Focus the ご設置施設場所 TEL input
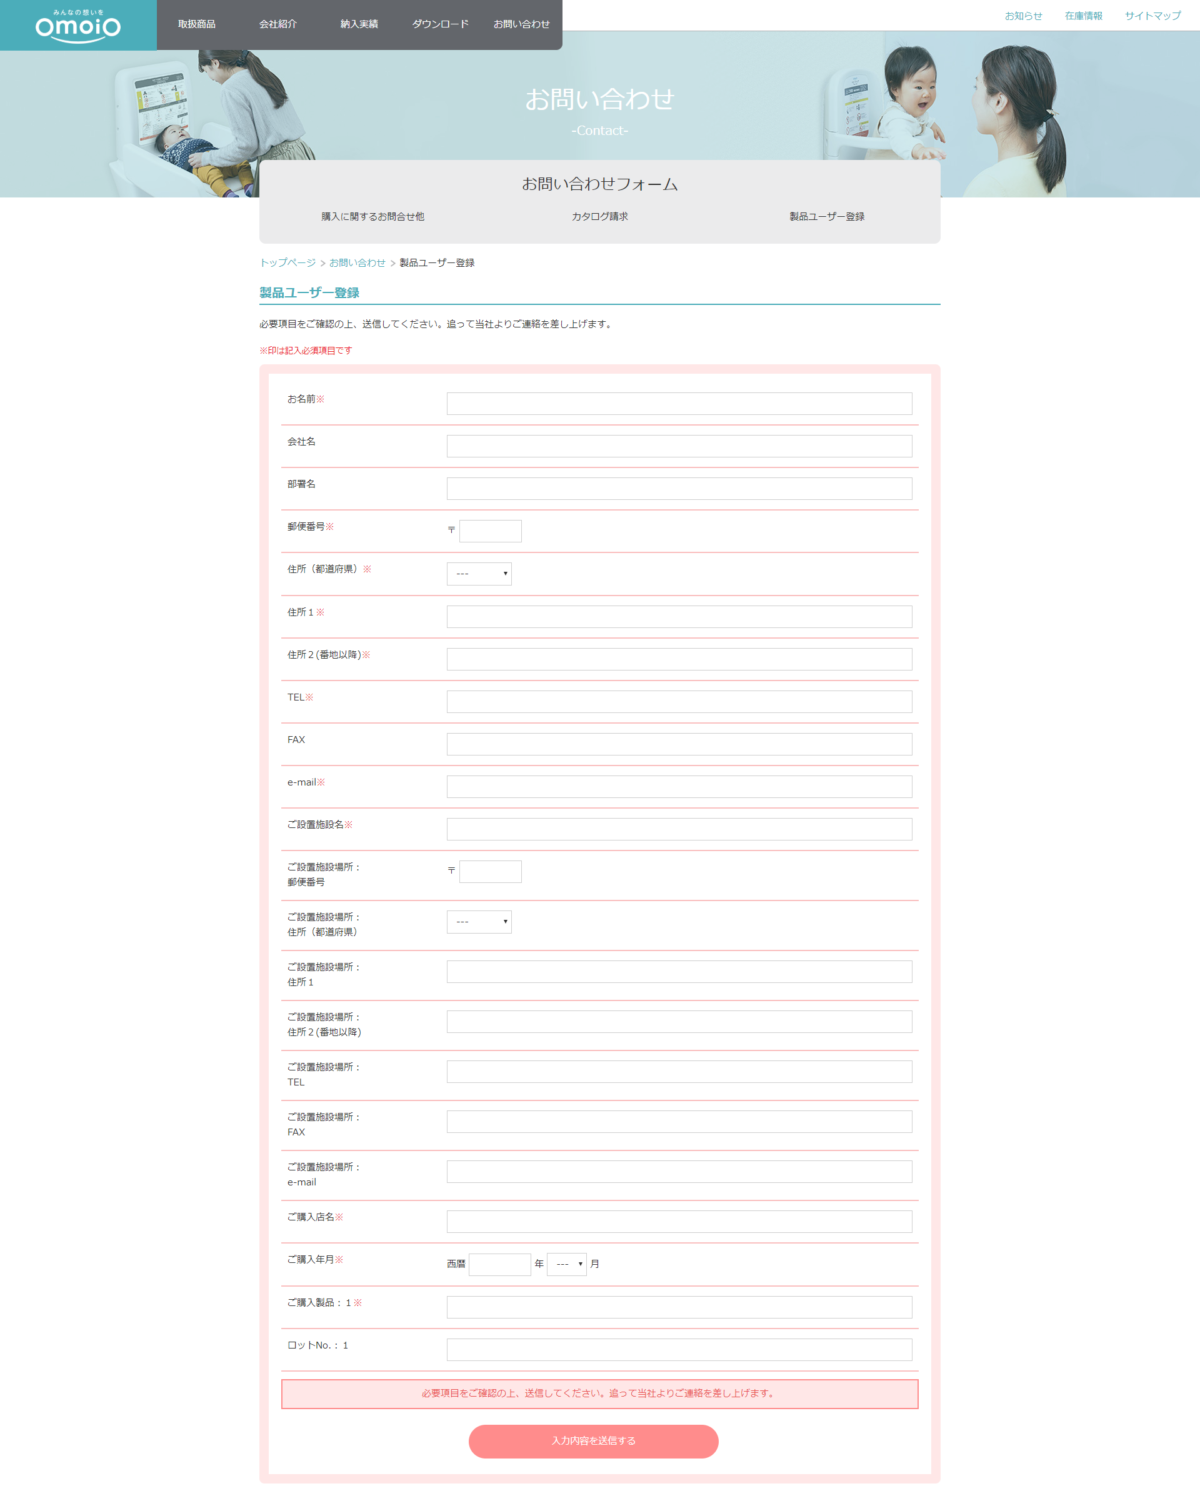 pyautogui.click(x=679, y=1071)
